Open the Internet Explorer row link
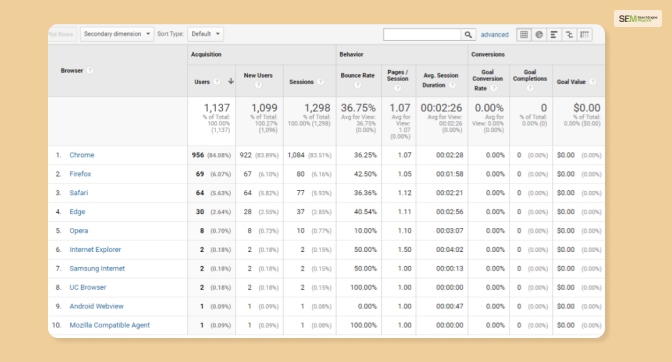Viewport: 672px width, 362px height. [x=95, y=249]
